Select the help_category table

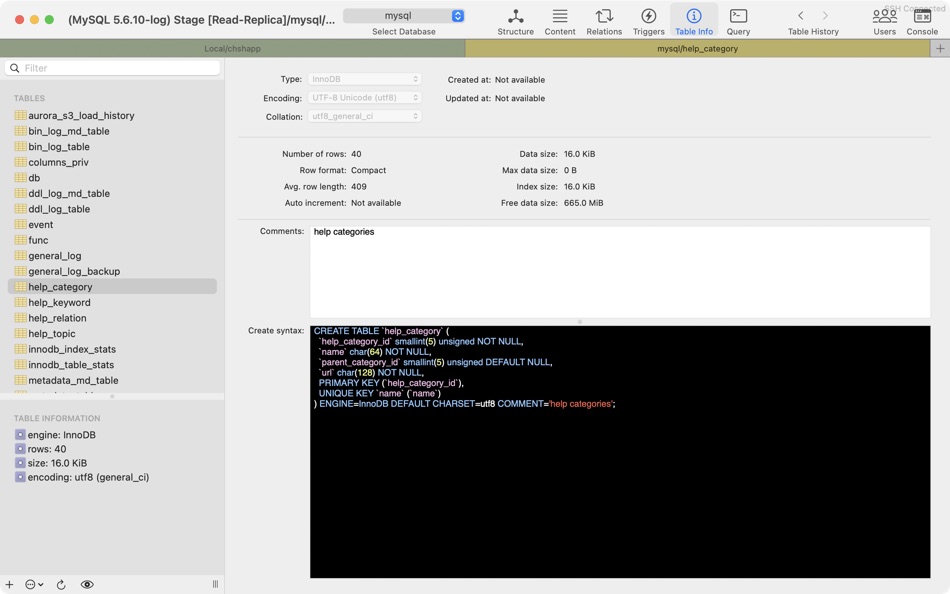pos(112,287)
